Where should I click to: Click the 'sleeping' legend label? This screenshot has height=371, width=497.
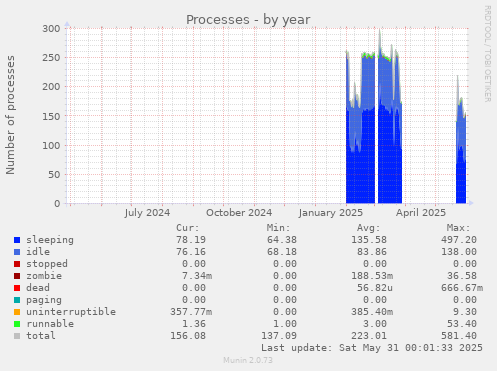(x=50, y=240)
